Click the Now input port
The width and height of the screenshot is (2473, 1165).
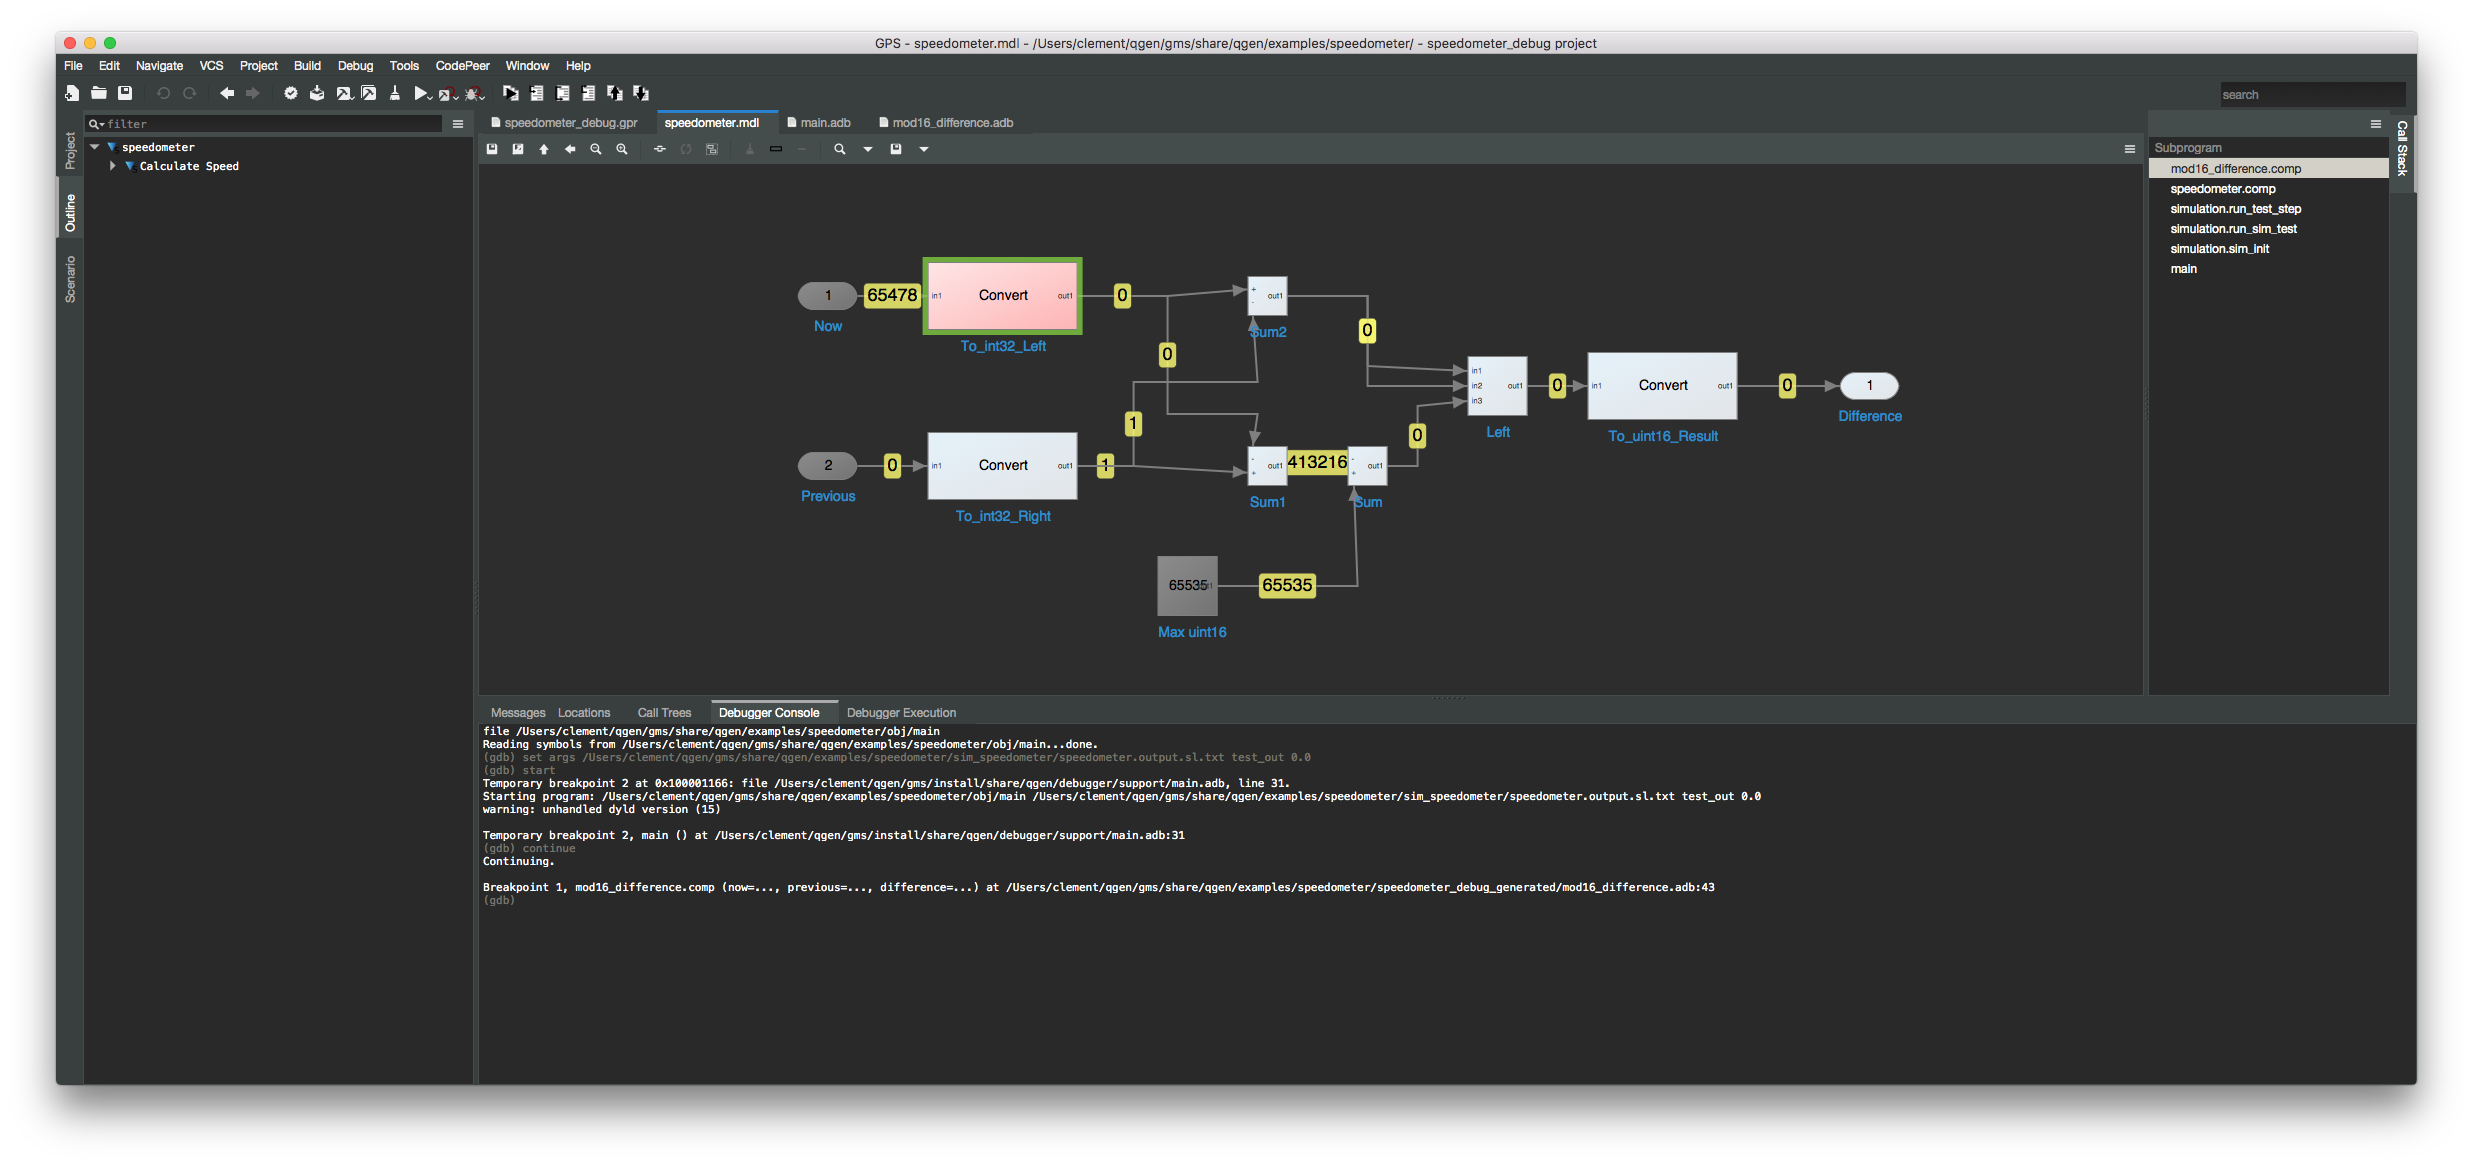pos(827,296)
